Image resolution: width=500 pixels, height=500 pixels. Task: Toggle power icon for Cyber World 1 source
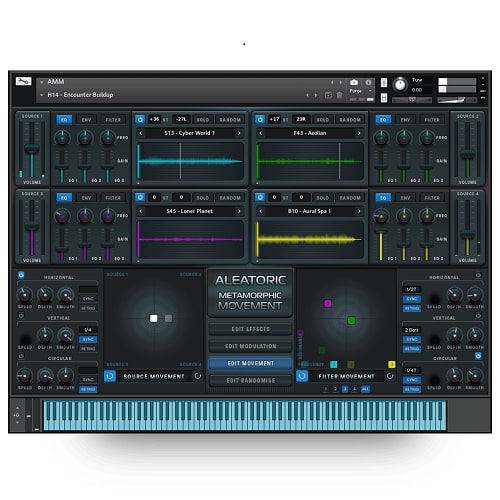tap(140, 119)
